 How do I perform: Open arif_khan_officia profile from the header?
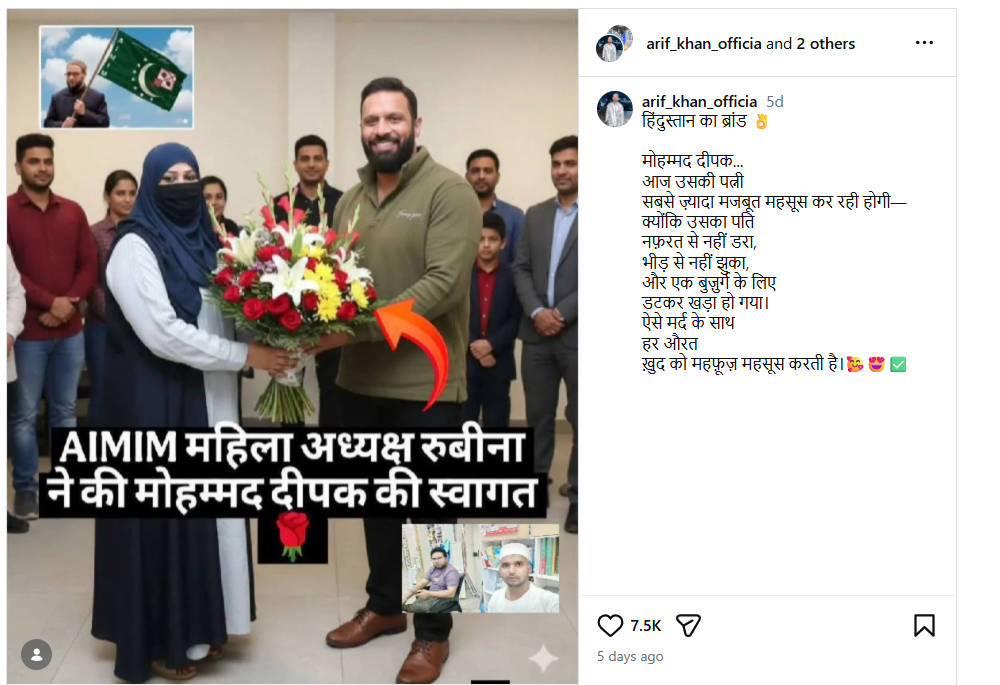click(704, 43)
